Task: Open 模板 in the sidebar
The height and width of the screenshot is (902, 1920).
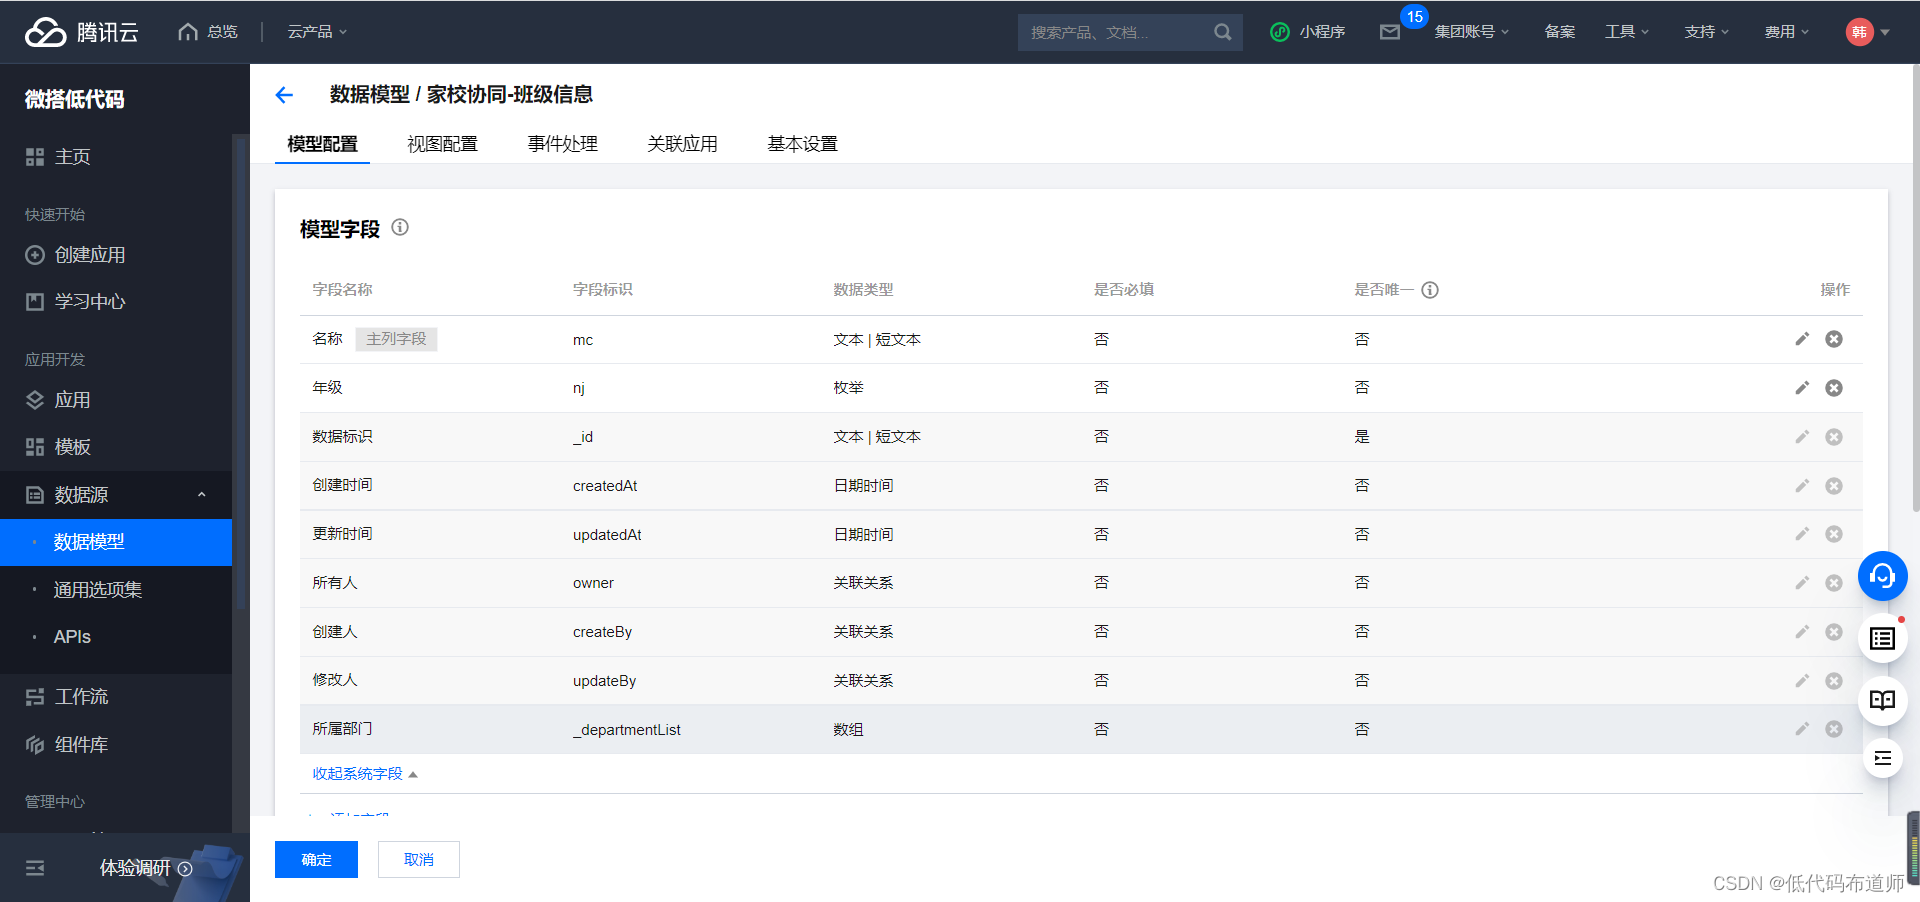Action: pyautogui.click(x=116, y=447)
